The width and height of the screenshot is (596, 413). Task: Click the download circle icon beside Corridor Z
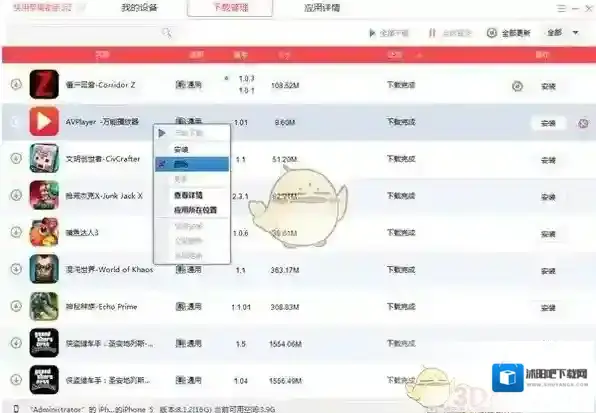pos(16,84)
